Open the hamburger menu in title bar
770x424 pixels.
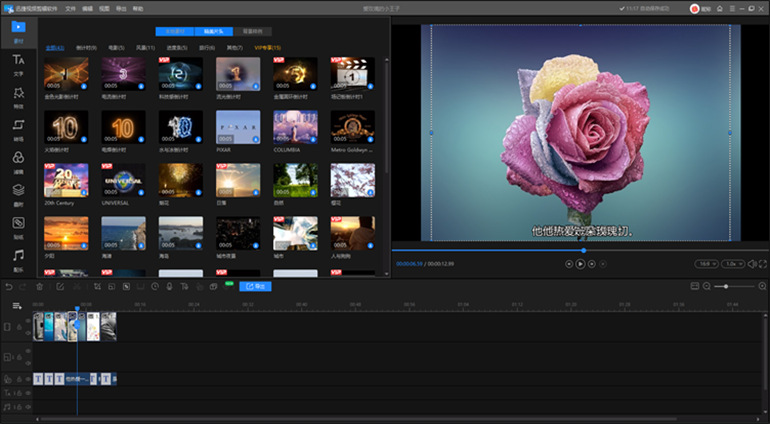pyautogui.click(x=732, y=9)
